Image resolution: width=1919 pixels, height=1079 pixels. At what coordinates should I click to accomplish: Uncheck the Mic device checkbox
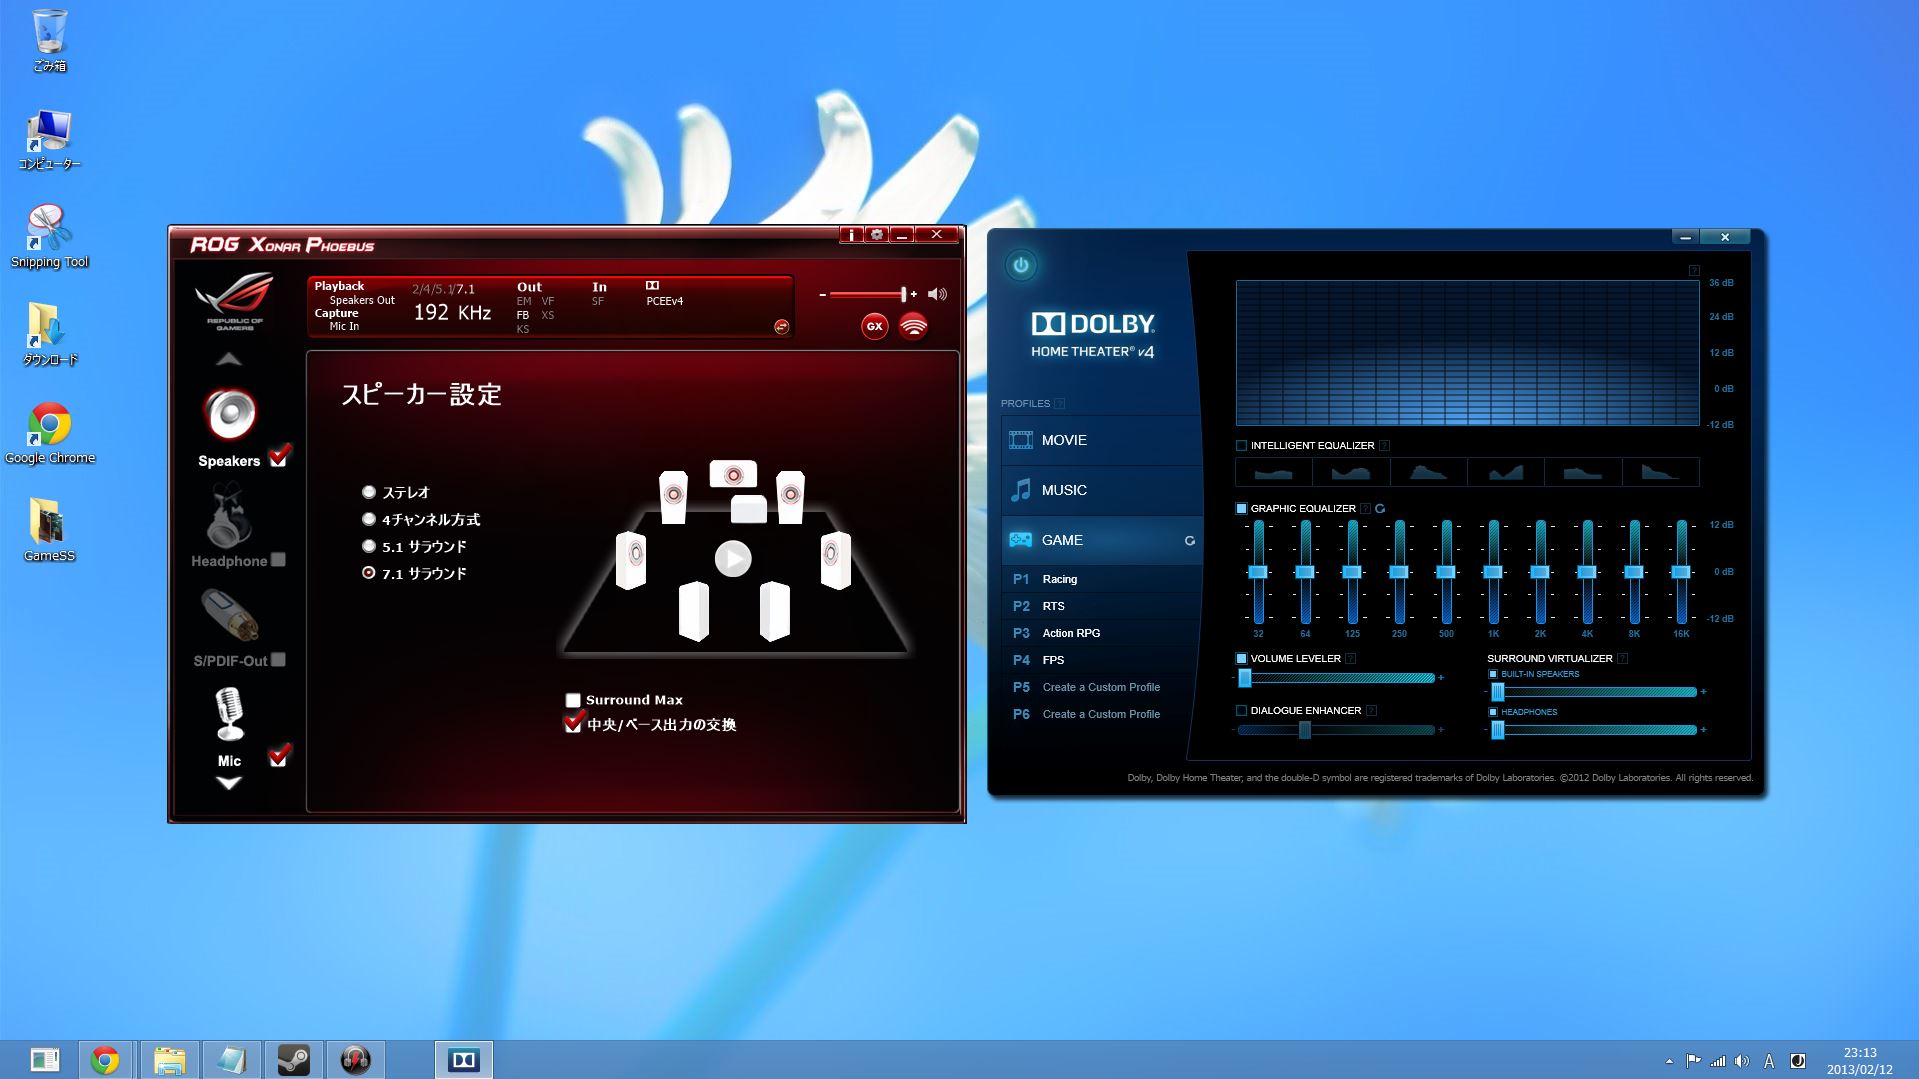pyautogui.click(x=280, y=756)
